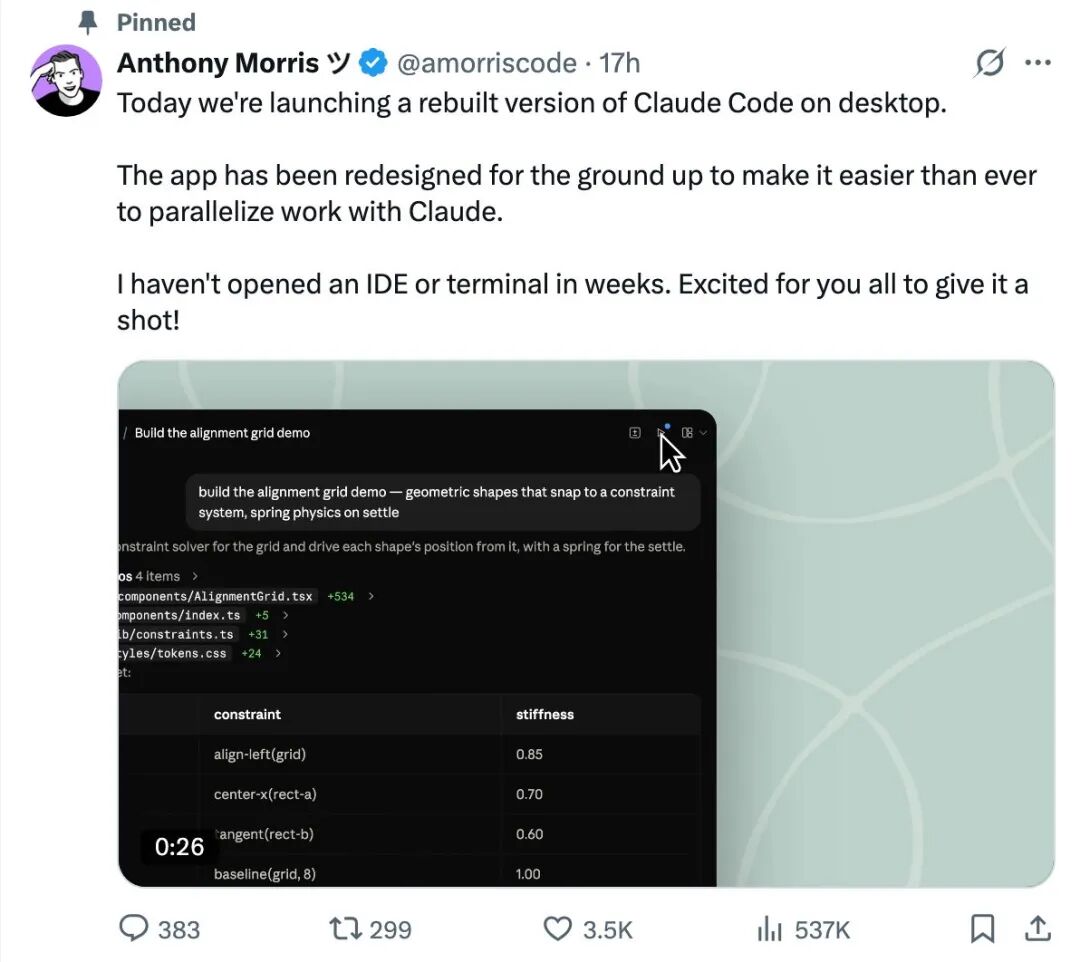Screen dimensions: 1080x962
Task: Open the @amorriscode handle link
Action: 487,64
